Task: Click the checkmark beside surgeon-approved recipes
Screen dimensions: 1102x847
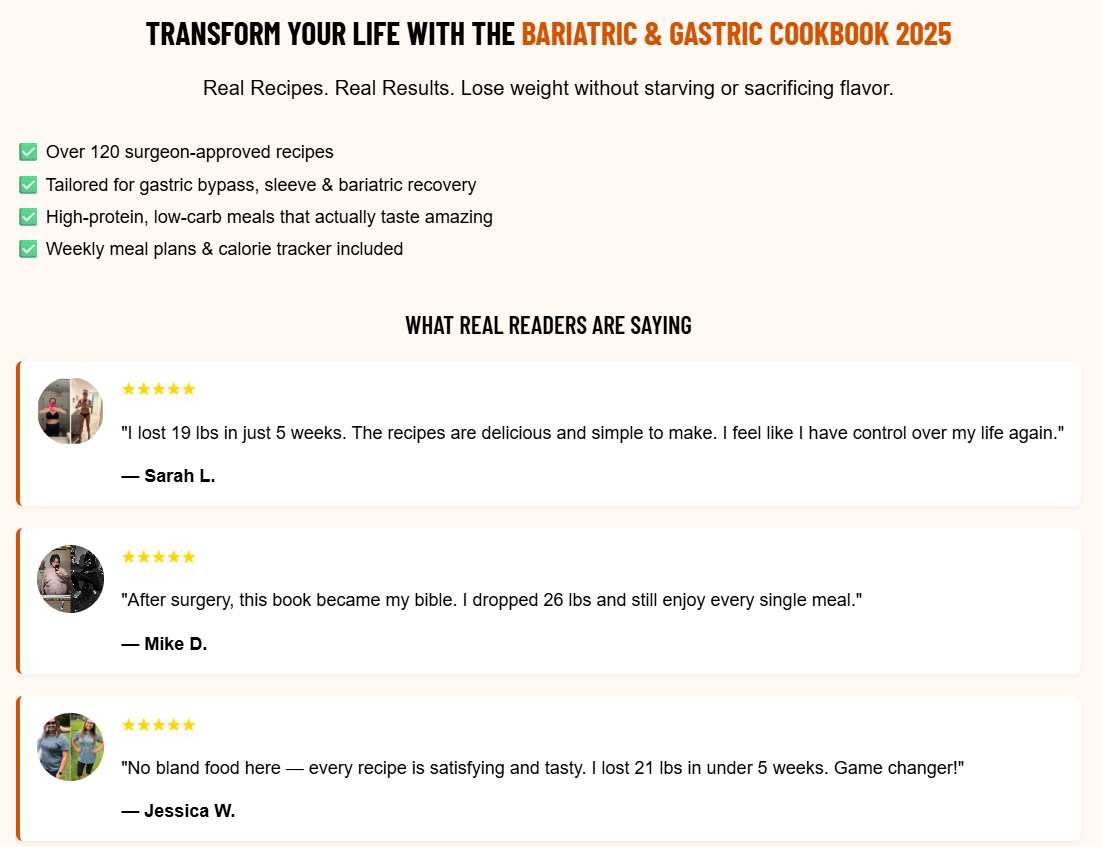Action: coord(28,152)
